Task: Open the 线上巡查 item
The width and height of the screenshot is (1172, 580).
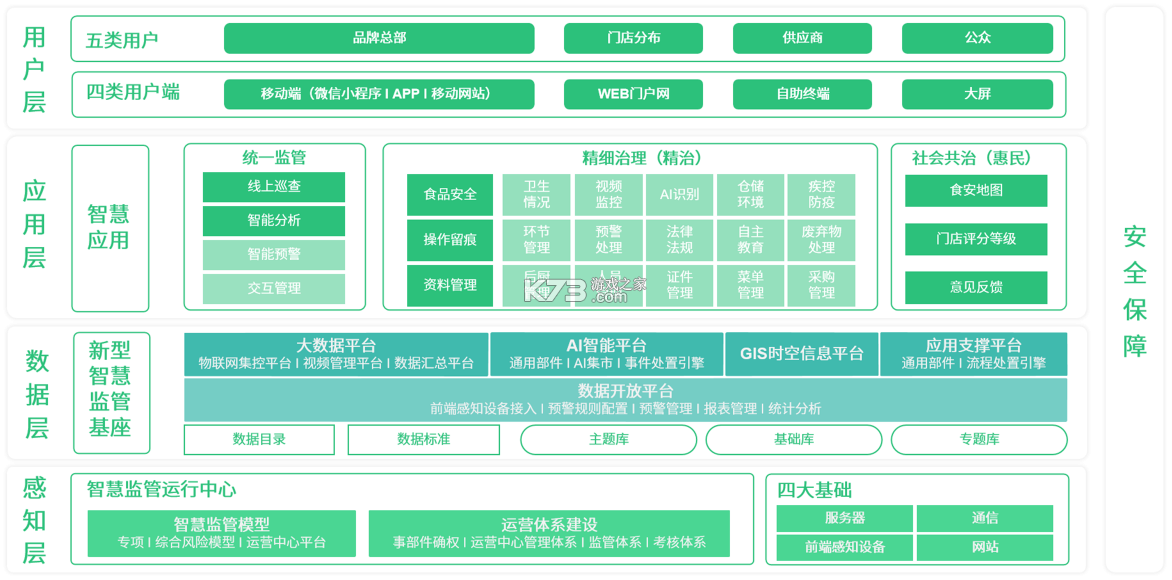Action: click(x=274, y=187)
